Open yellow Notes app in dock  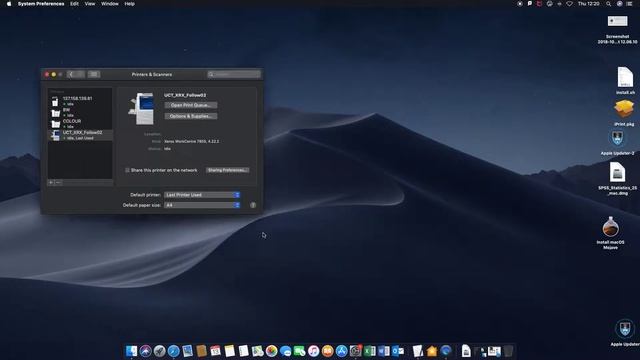click(x=229, y=351)
